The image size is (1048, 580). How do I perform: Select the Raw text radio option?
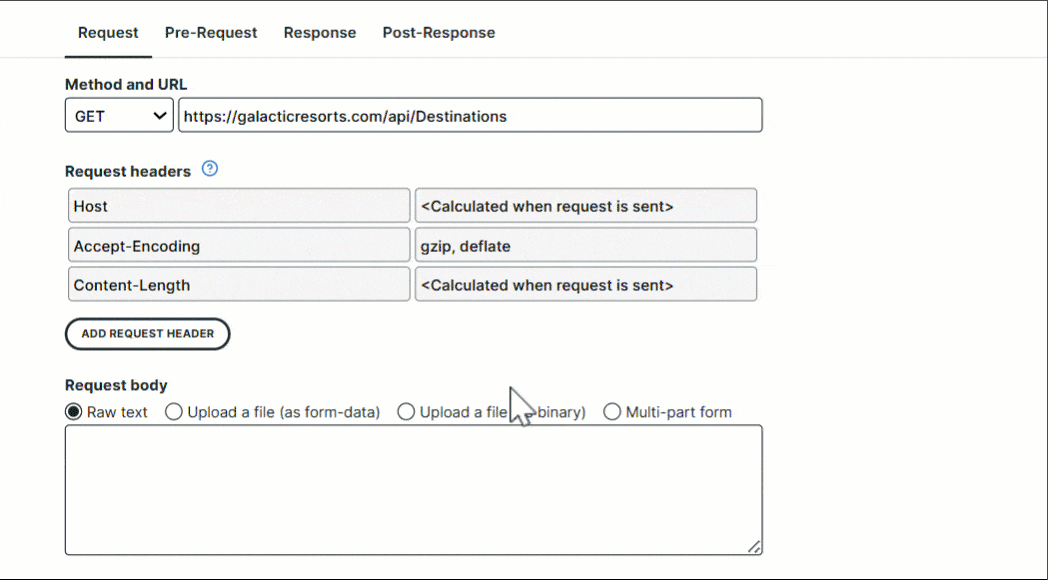pyautogui.click(x=74, y=412)
